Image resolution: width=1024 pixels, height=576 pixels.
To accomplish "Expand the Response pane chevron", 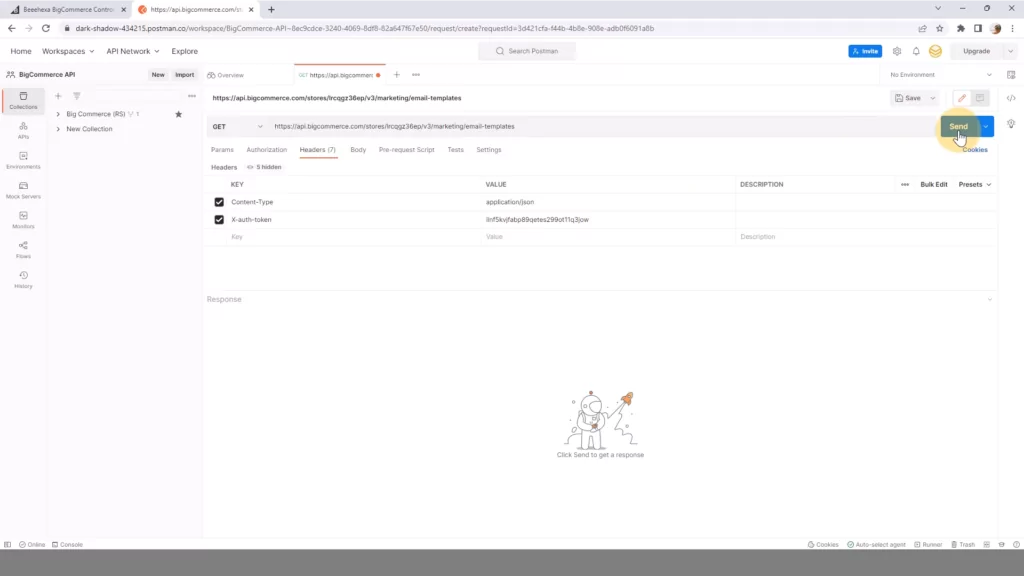I will 990,300.
